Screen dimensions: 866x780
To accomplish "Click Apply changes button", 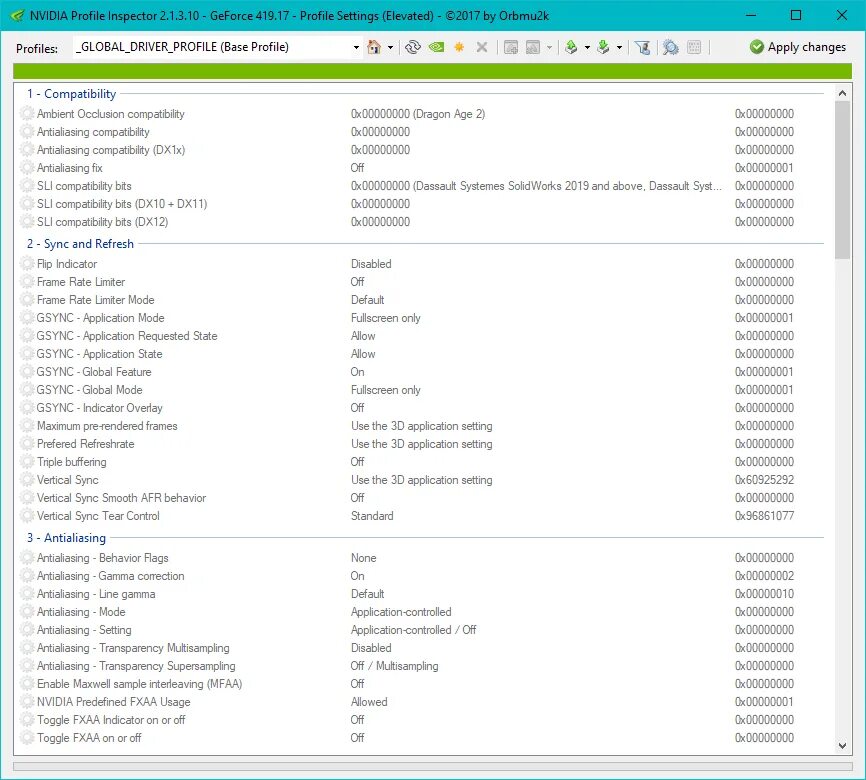I will [x=798, y=47].
